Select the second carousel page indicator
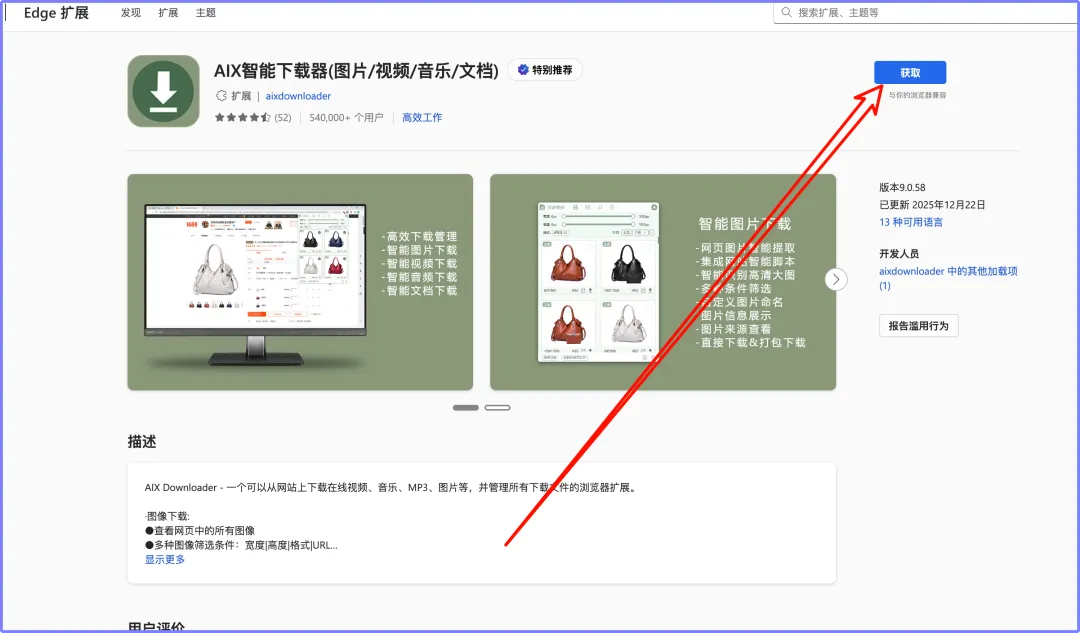Screen dimensions: 1080x633 [497, 408]
